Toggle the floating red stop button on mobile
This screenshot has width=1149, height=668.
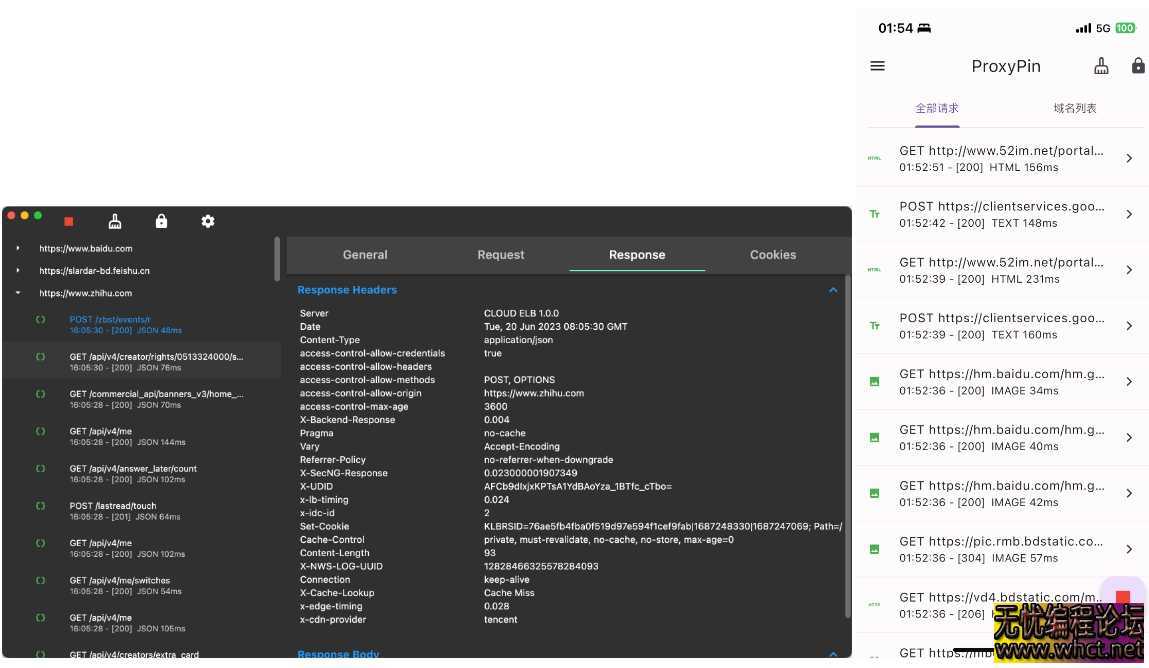pos(1122,597)
